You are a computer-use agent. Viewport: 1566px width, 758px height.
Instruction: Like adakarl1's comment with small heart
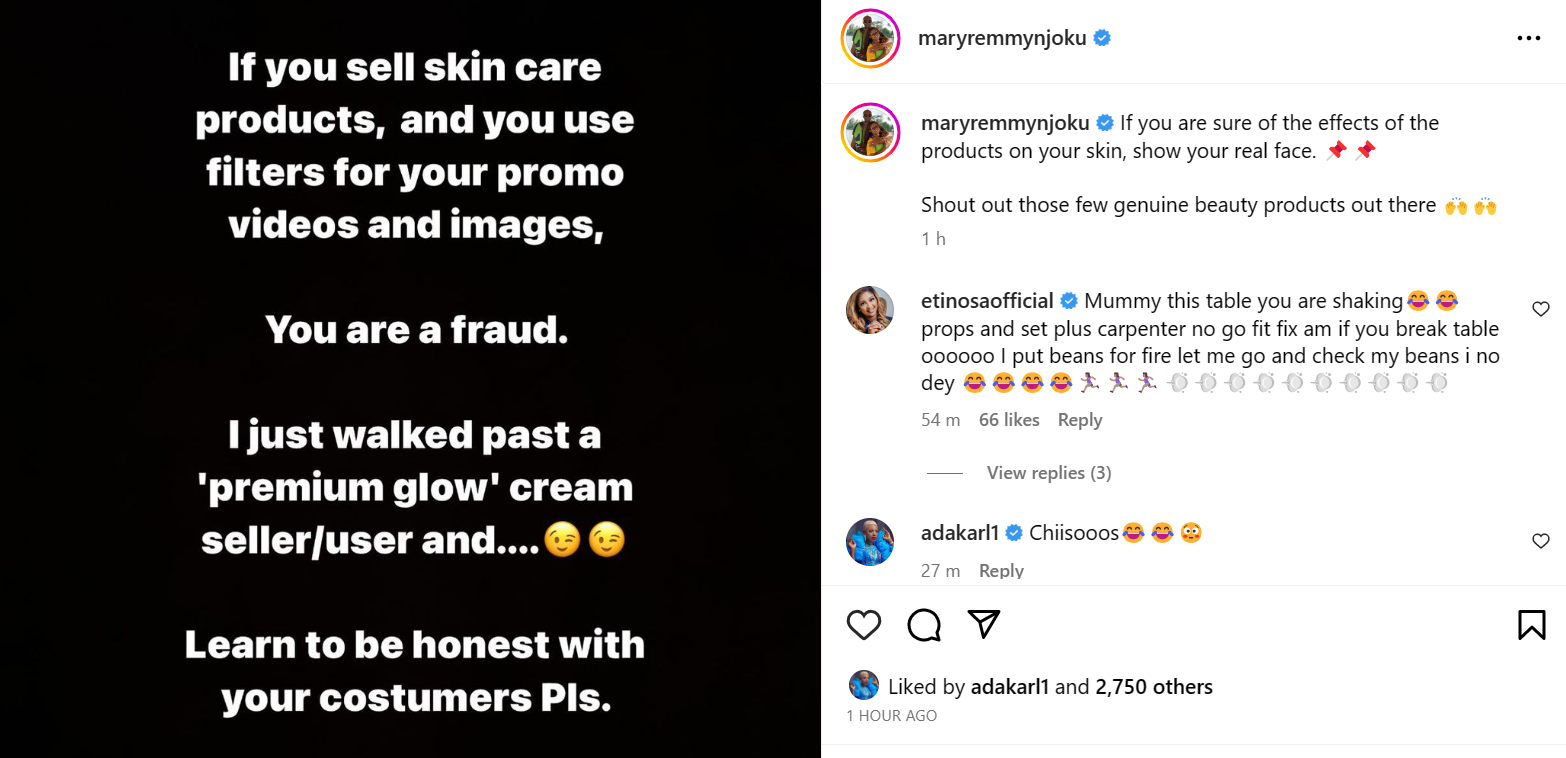(x=1540, y=541)
